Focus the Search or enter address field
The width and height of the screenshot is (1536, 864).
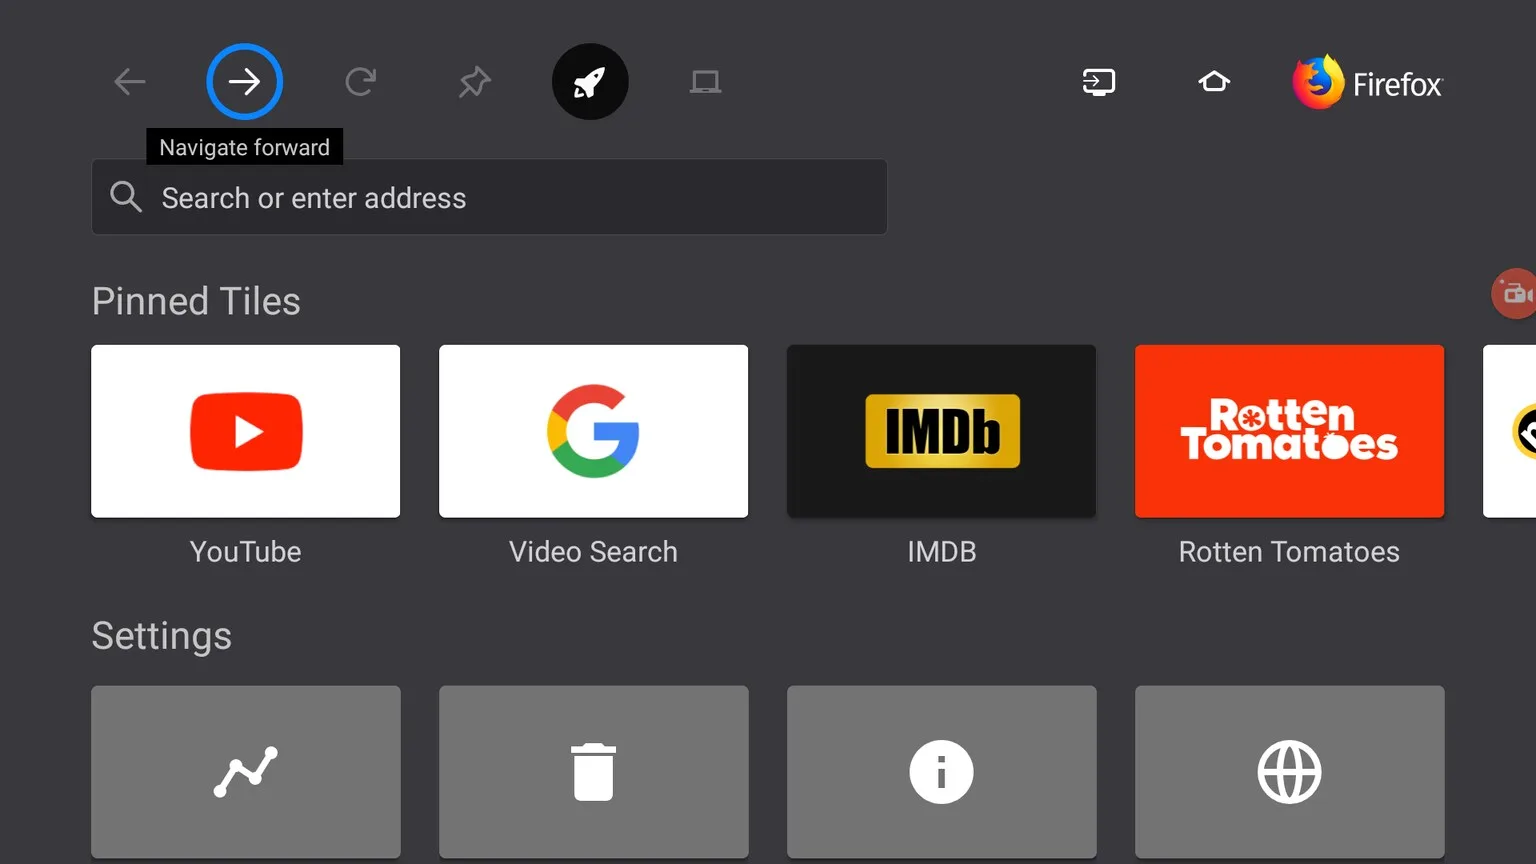pos(489,197)
